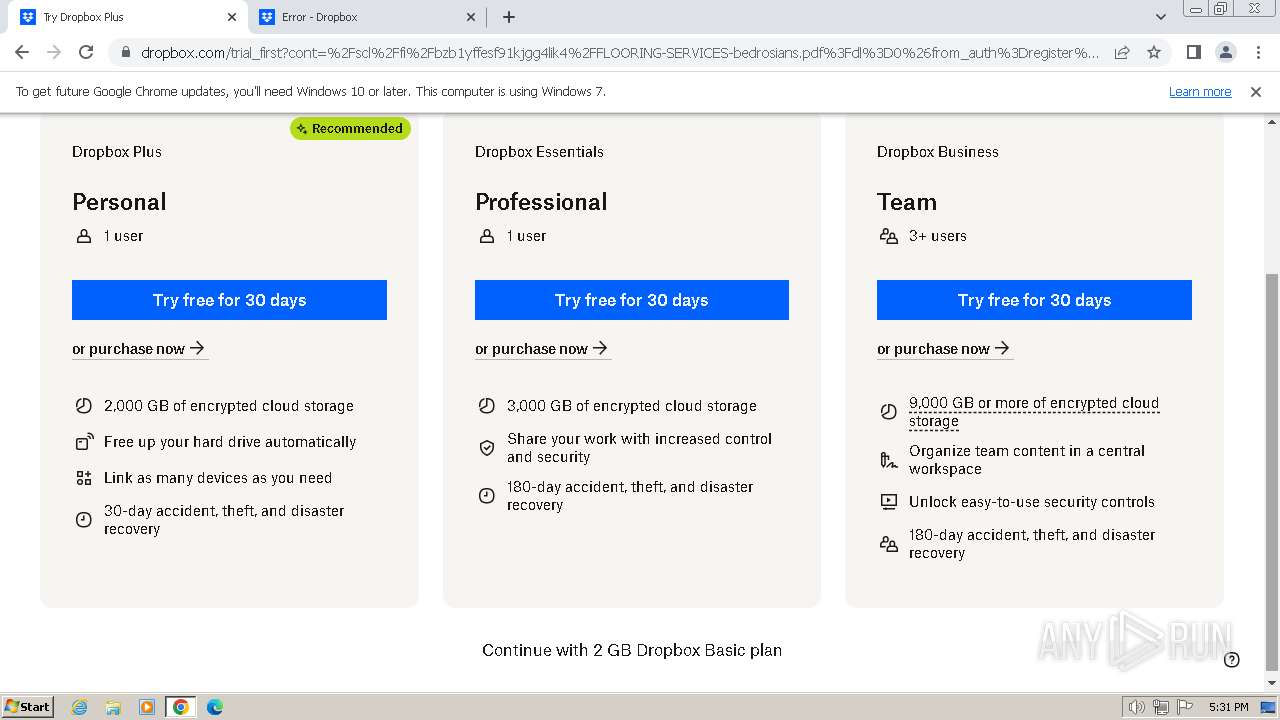The width and height of the screenshot is (1280, 720).
Task: Click the icon beside Team 180-day recovery
Action: [x=888, y=544]
